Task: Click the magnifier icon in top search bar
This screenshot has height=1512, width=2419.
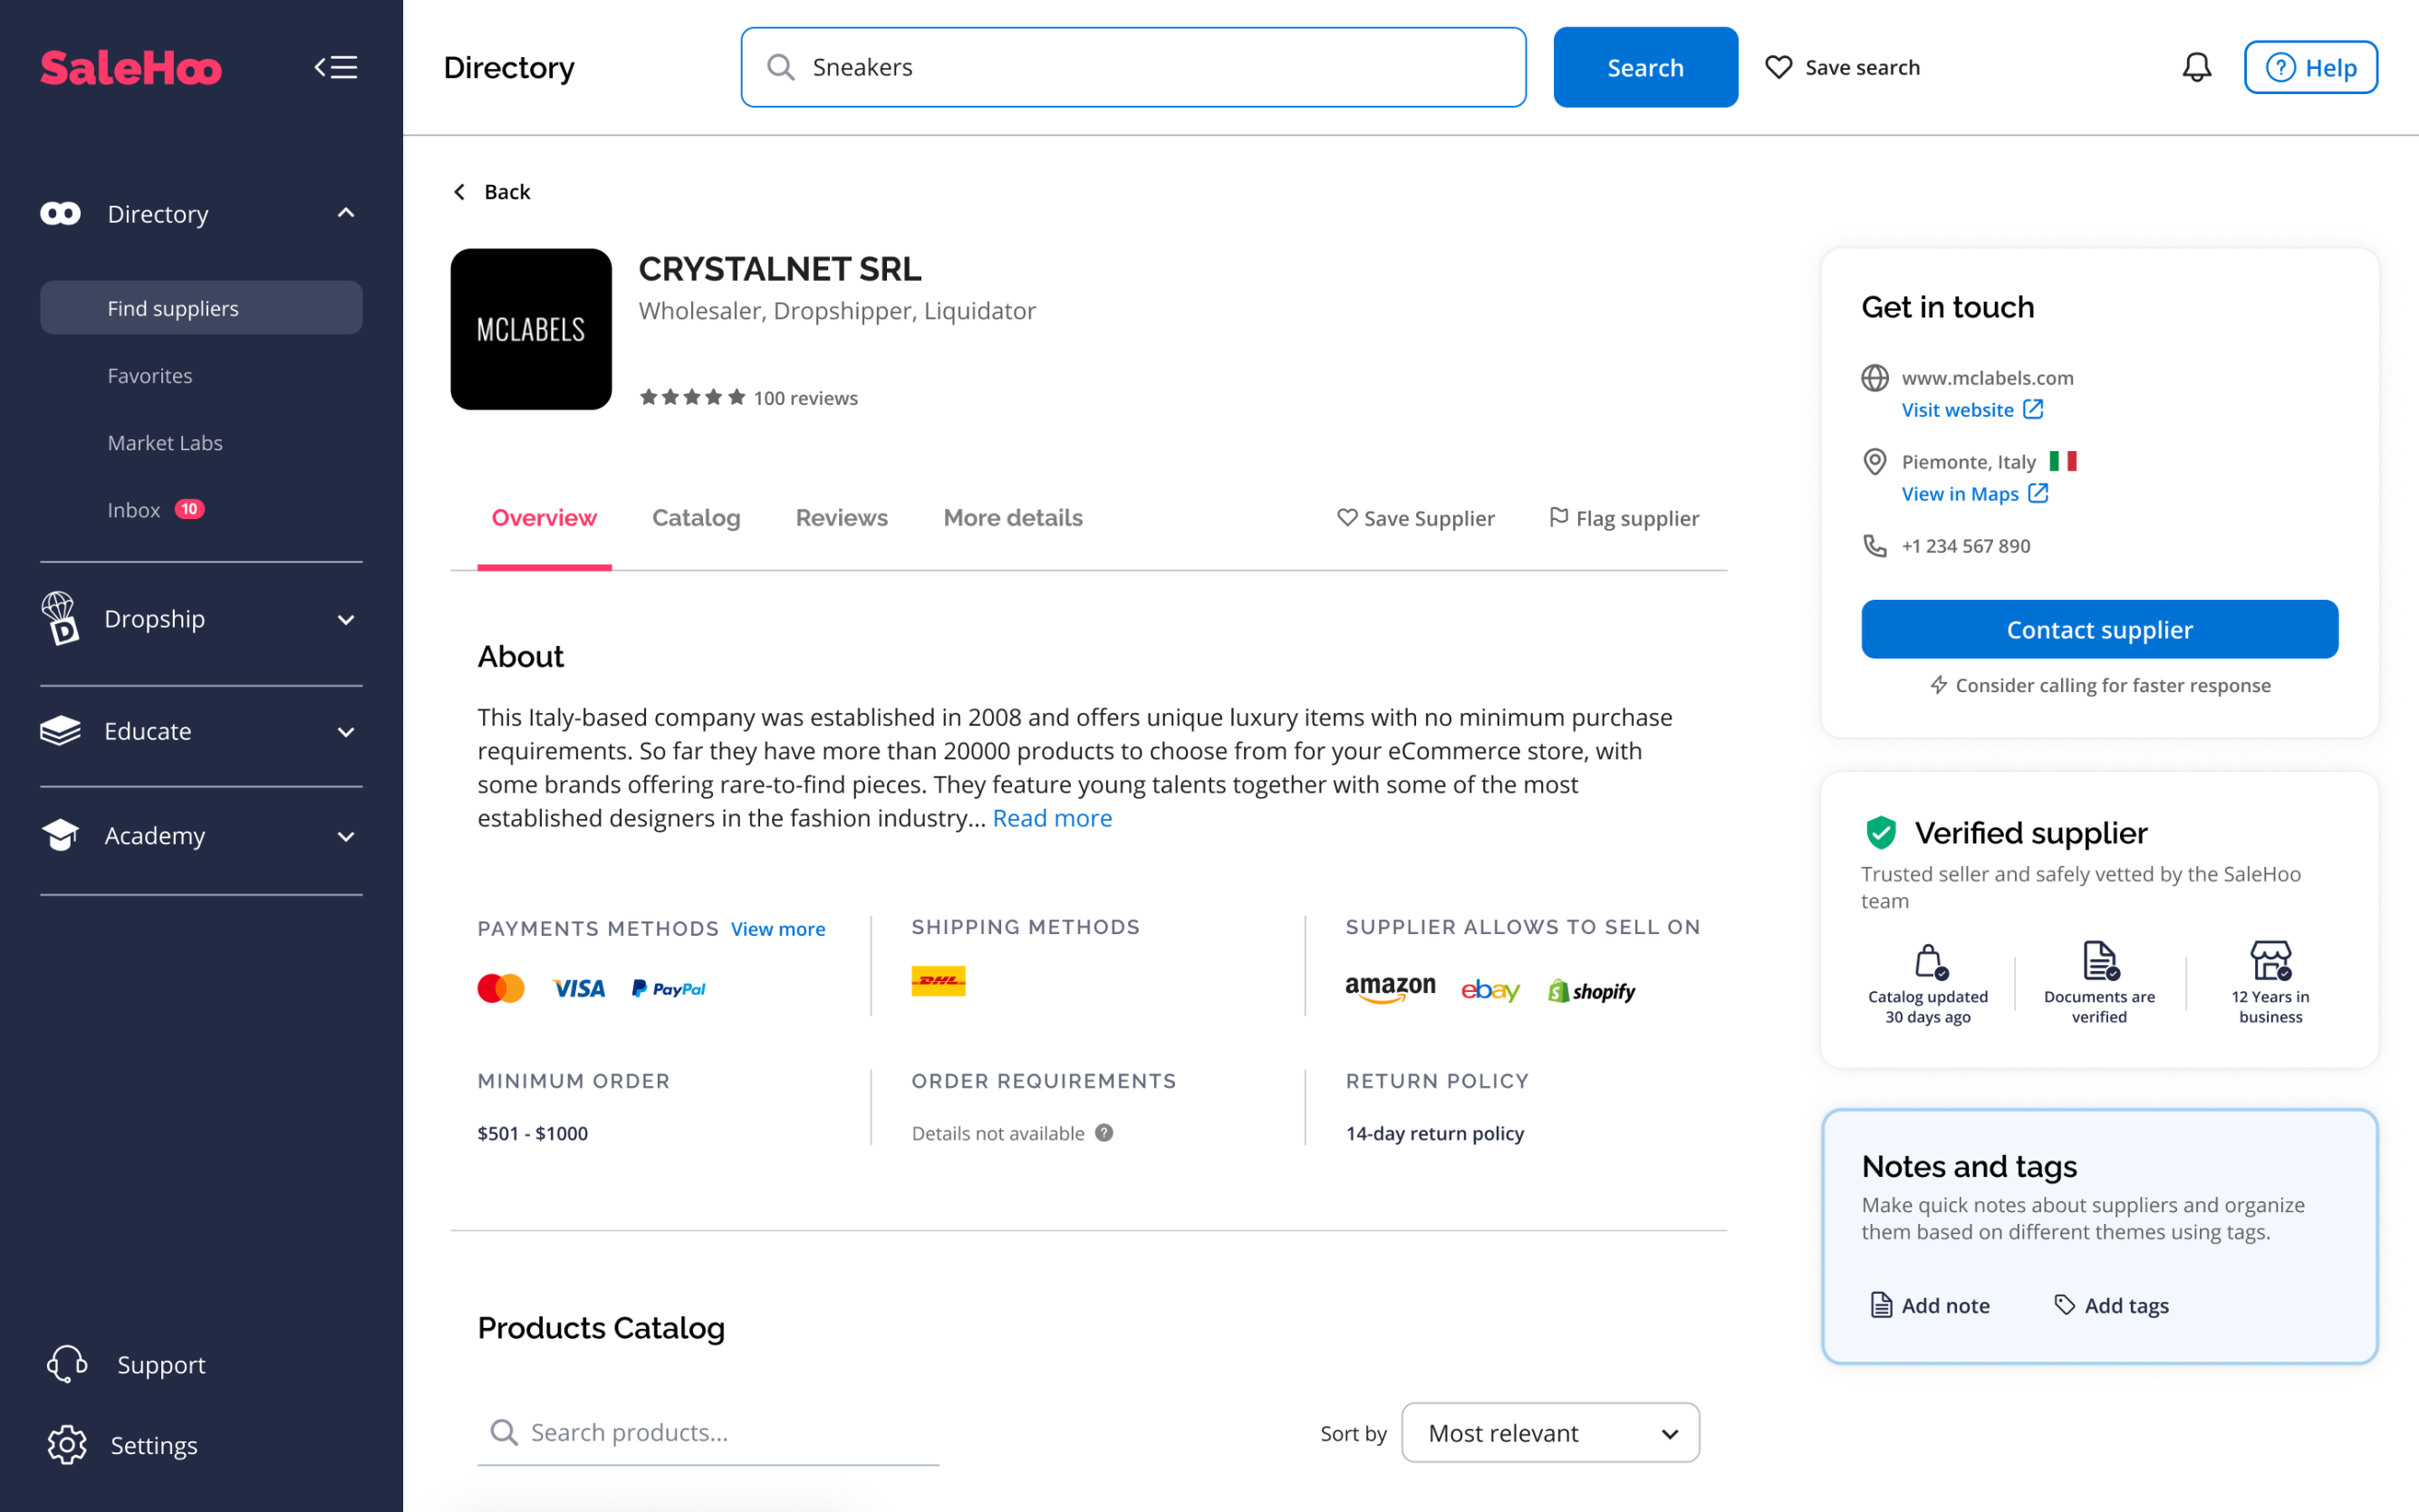Action: pyautogui.click(x=780, y=67)
